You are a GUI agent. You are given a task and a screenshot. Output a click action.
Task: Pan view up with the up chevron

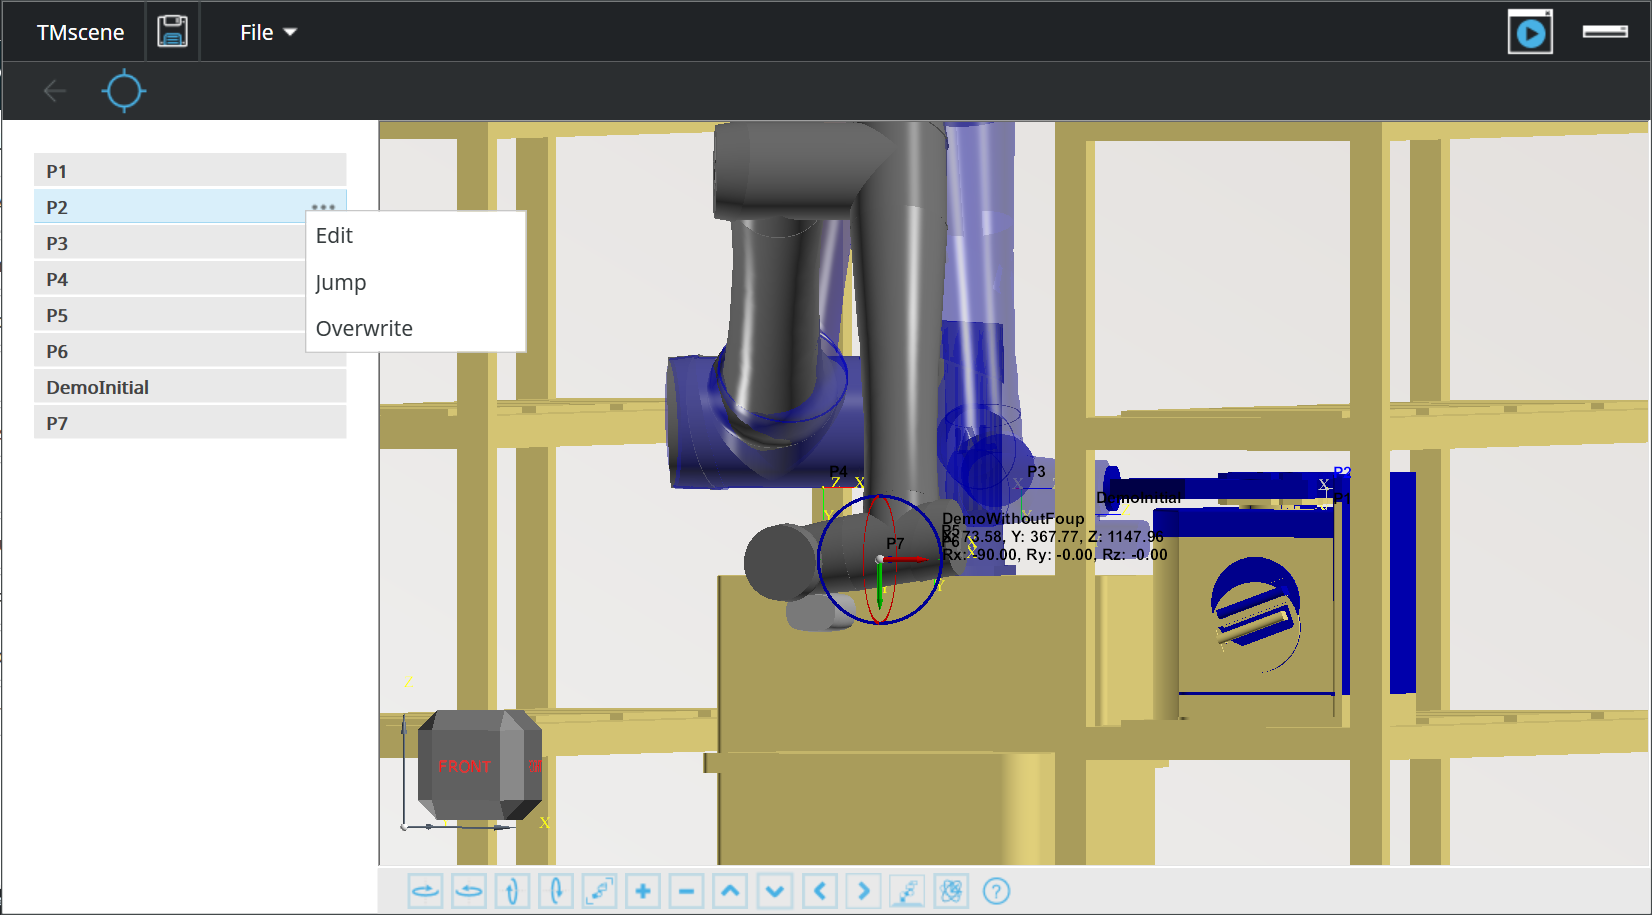coord(731,891)
